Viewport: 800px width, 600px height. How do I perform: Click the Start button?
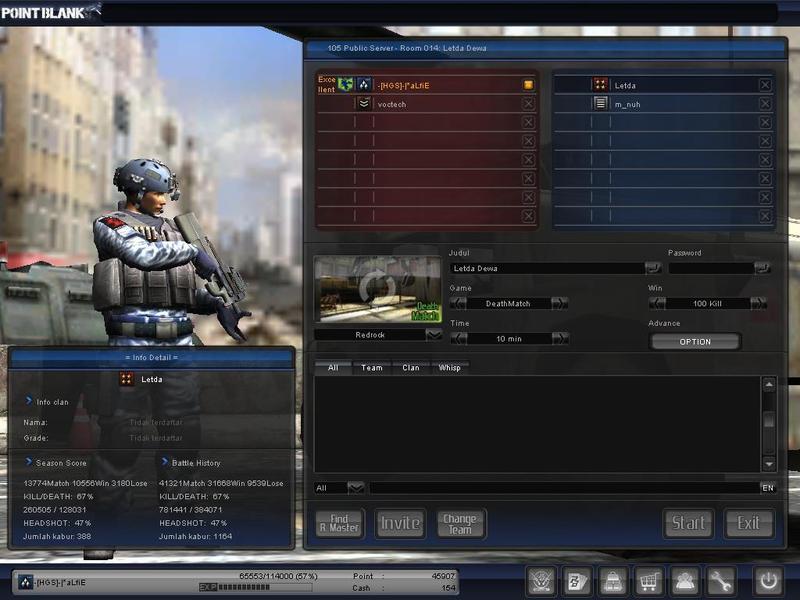(688, 523)
